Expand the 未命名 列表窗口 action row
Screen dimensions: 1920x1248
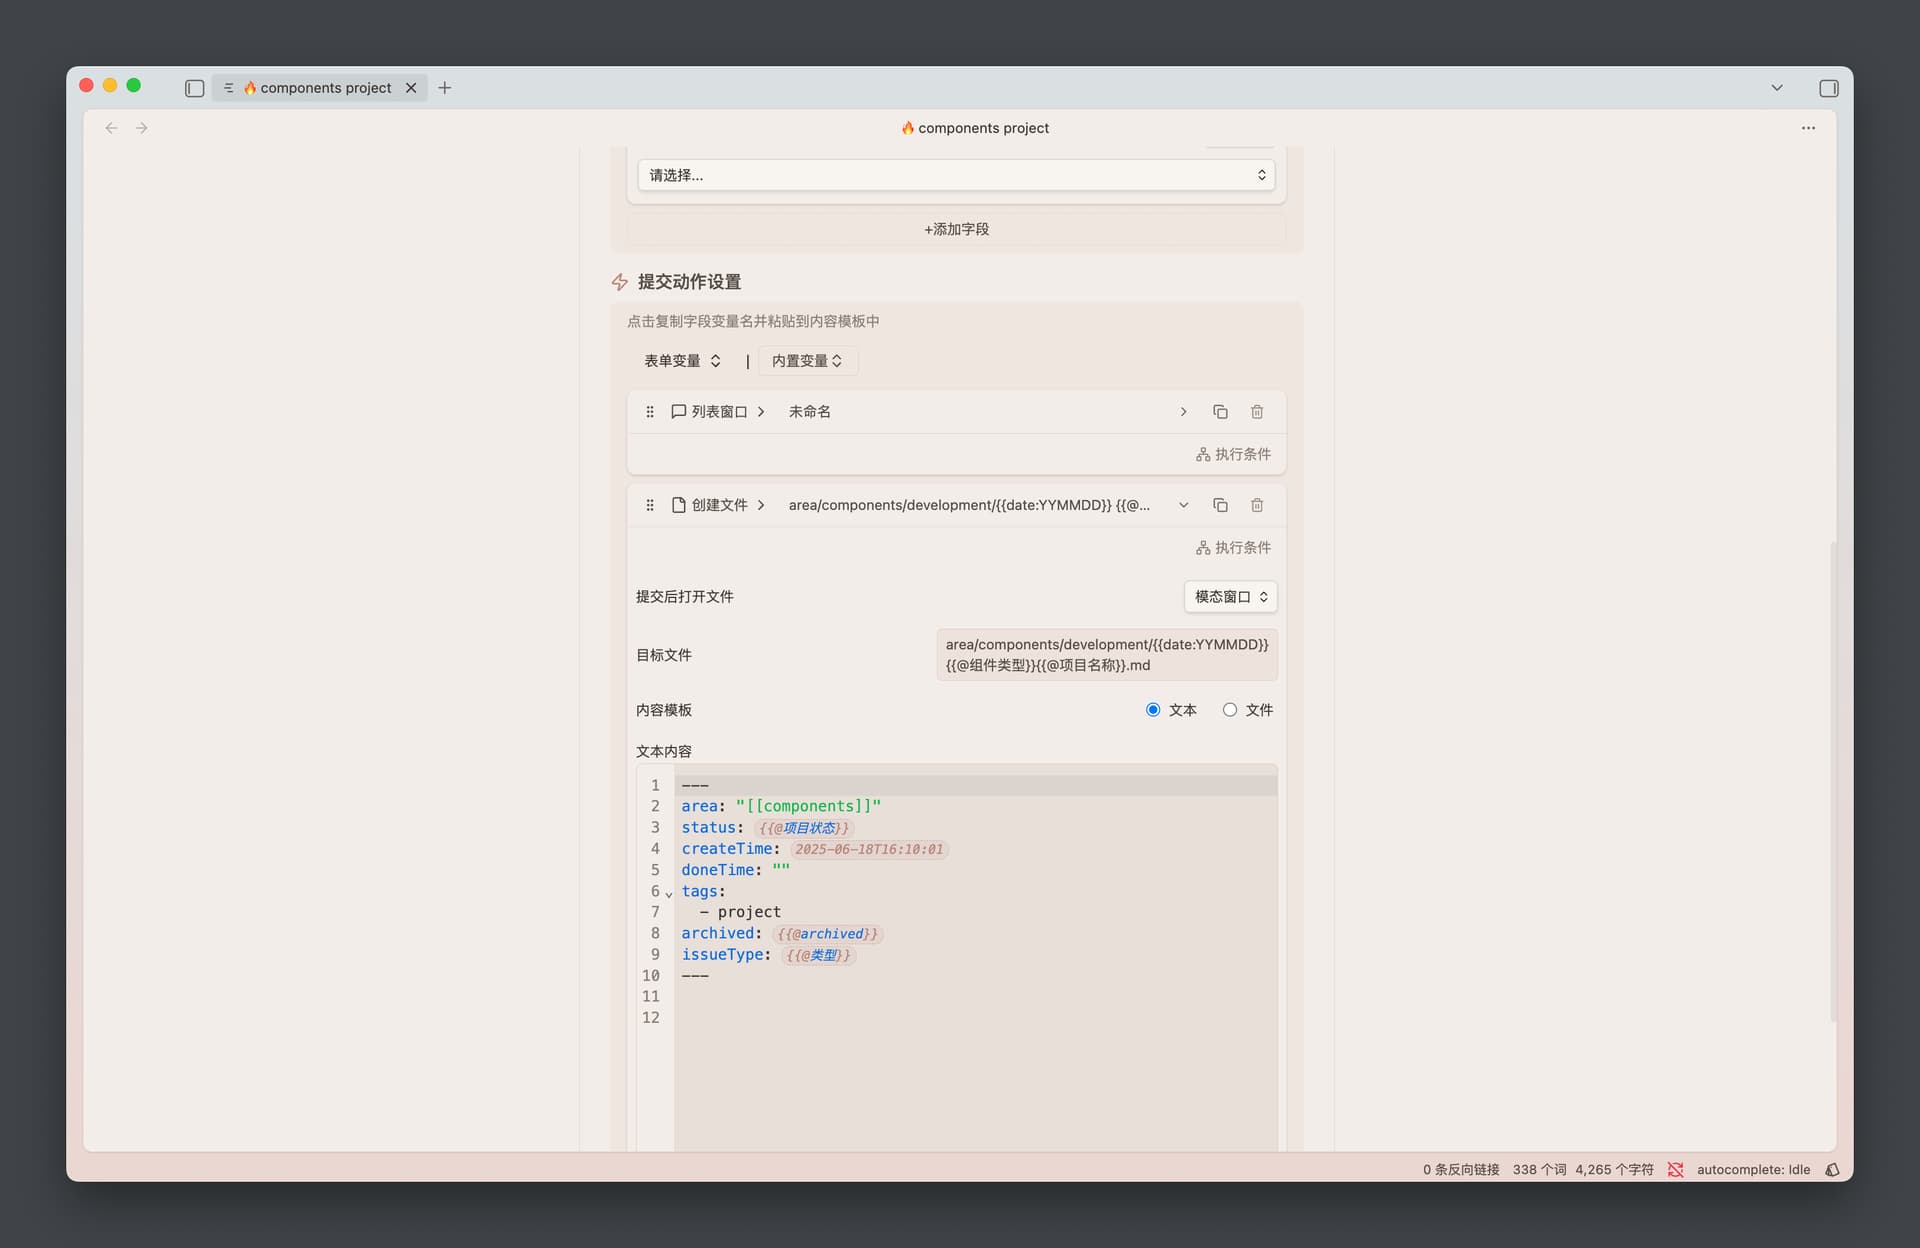[x=1183, y=412]
